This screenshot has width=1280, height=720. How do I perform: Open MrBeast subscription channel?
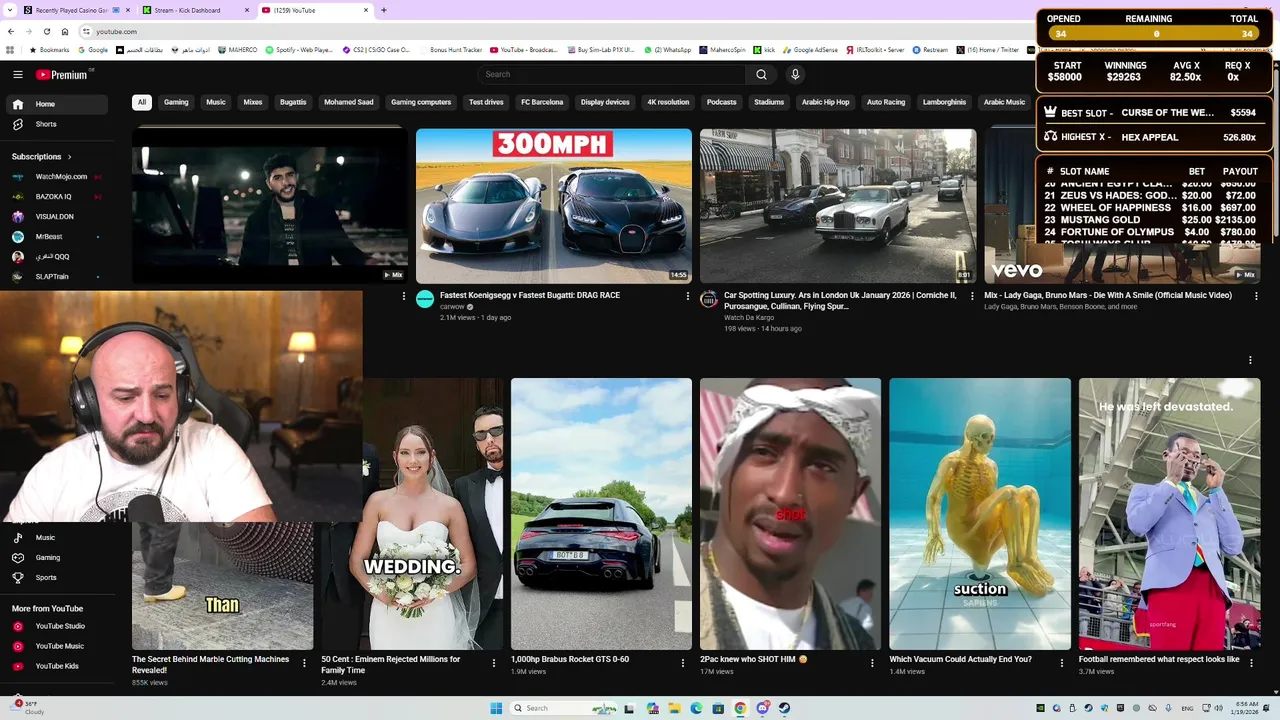click(56, 237)
